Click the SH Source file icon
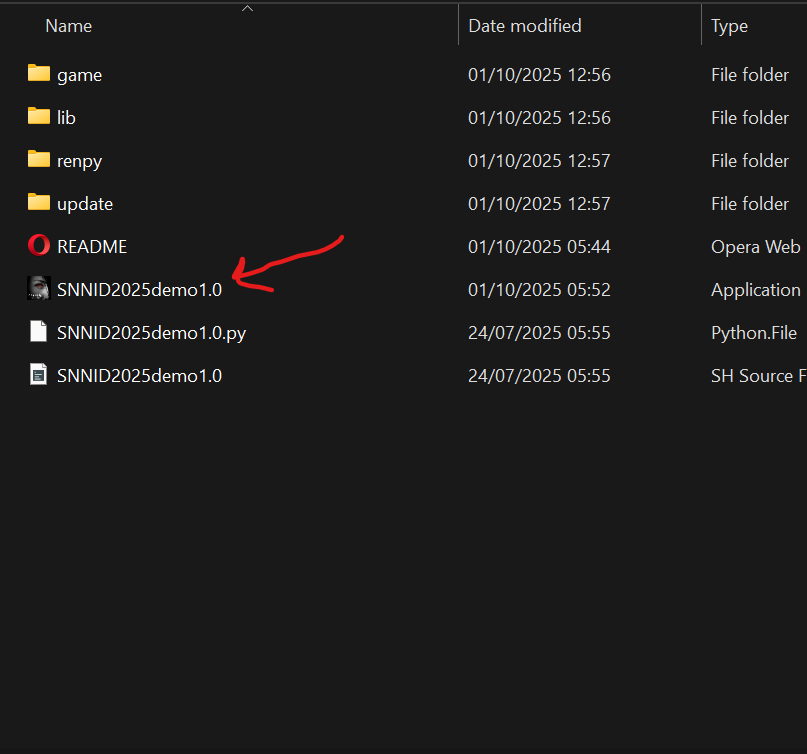The height and width of the screenshot is (754, 807). click(x=38, y=375)
